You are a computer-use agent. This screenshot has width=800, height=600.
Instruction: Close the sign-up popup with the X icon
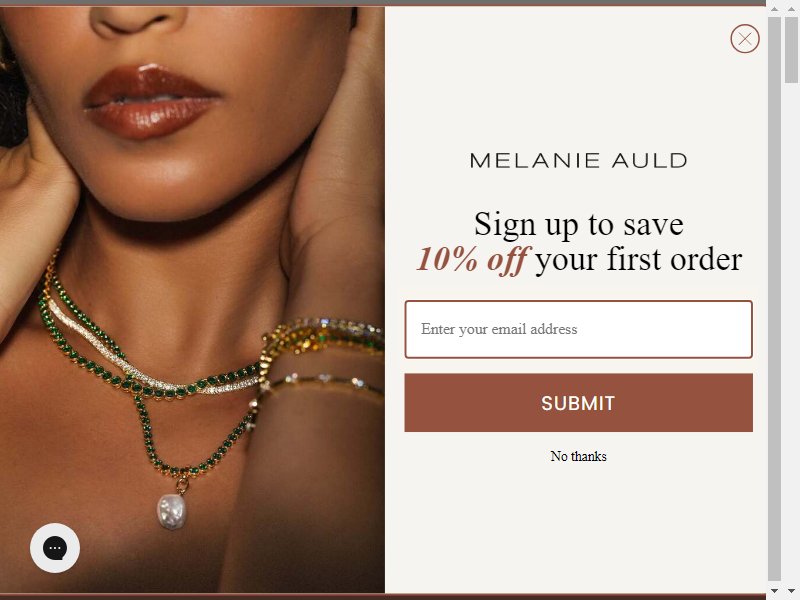[744, 39]
